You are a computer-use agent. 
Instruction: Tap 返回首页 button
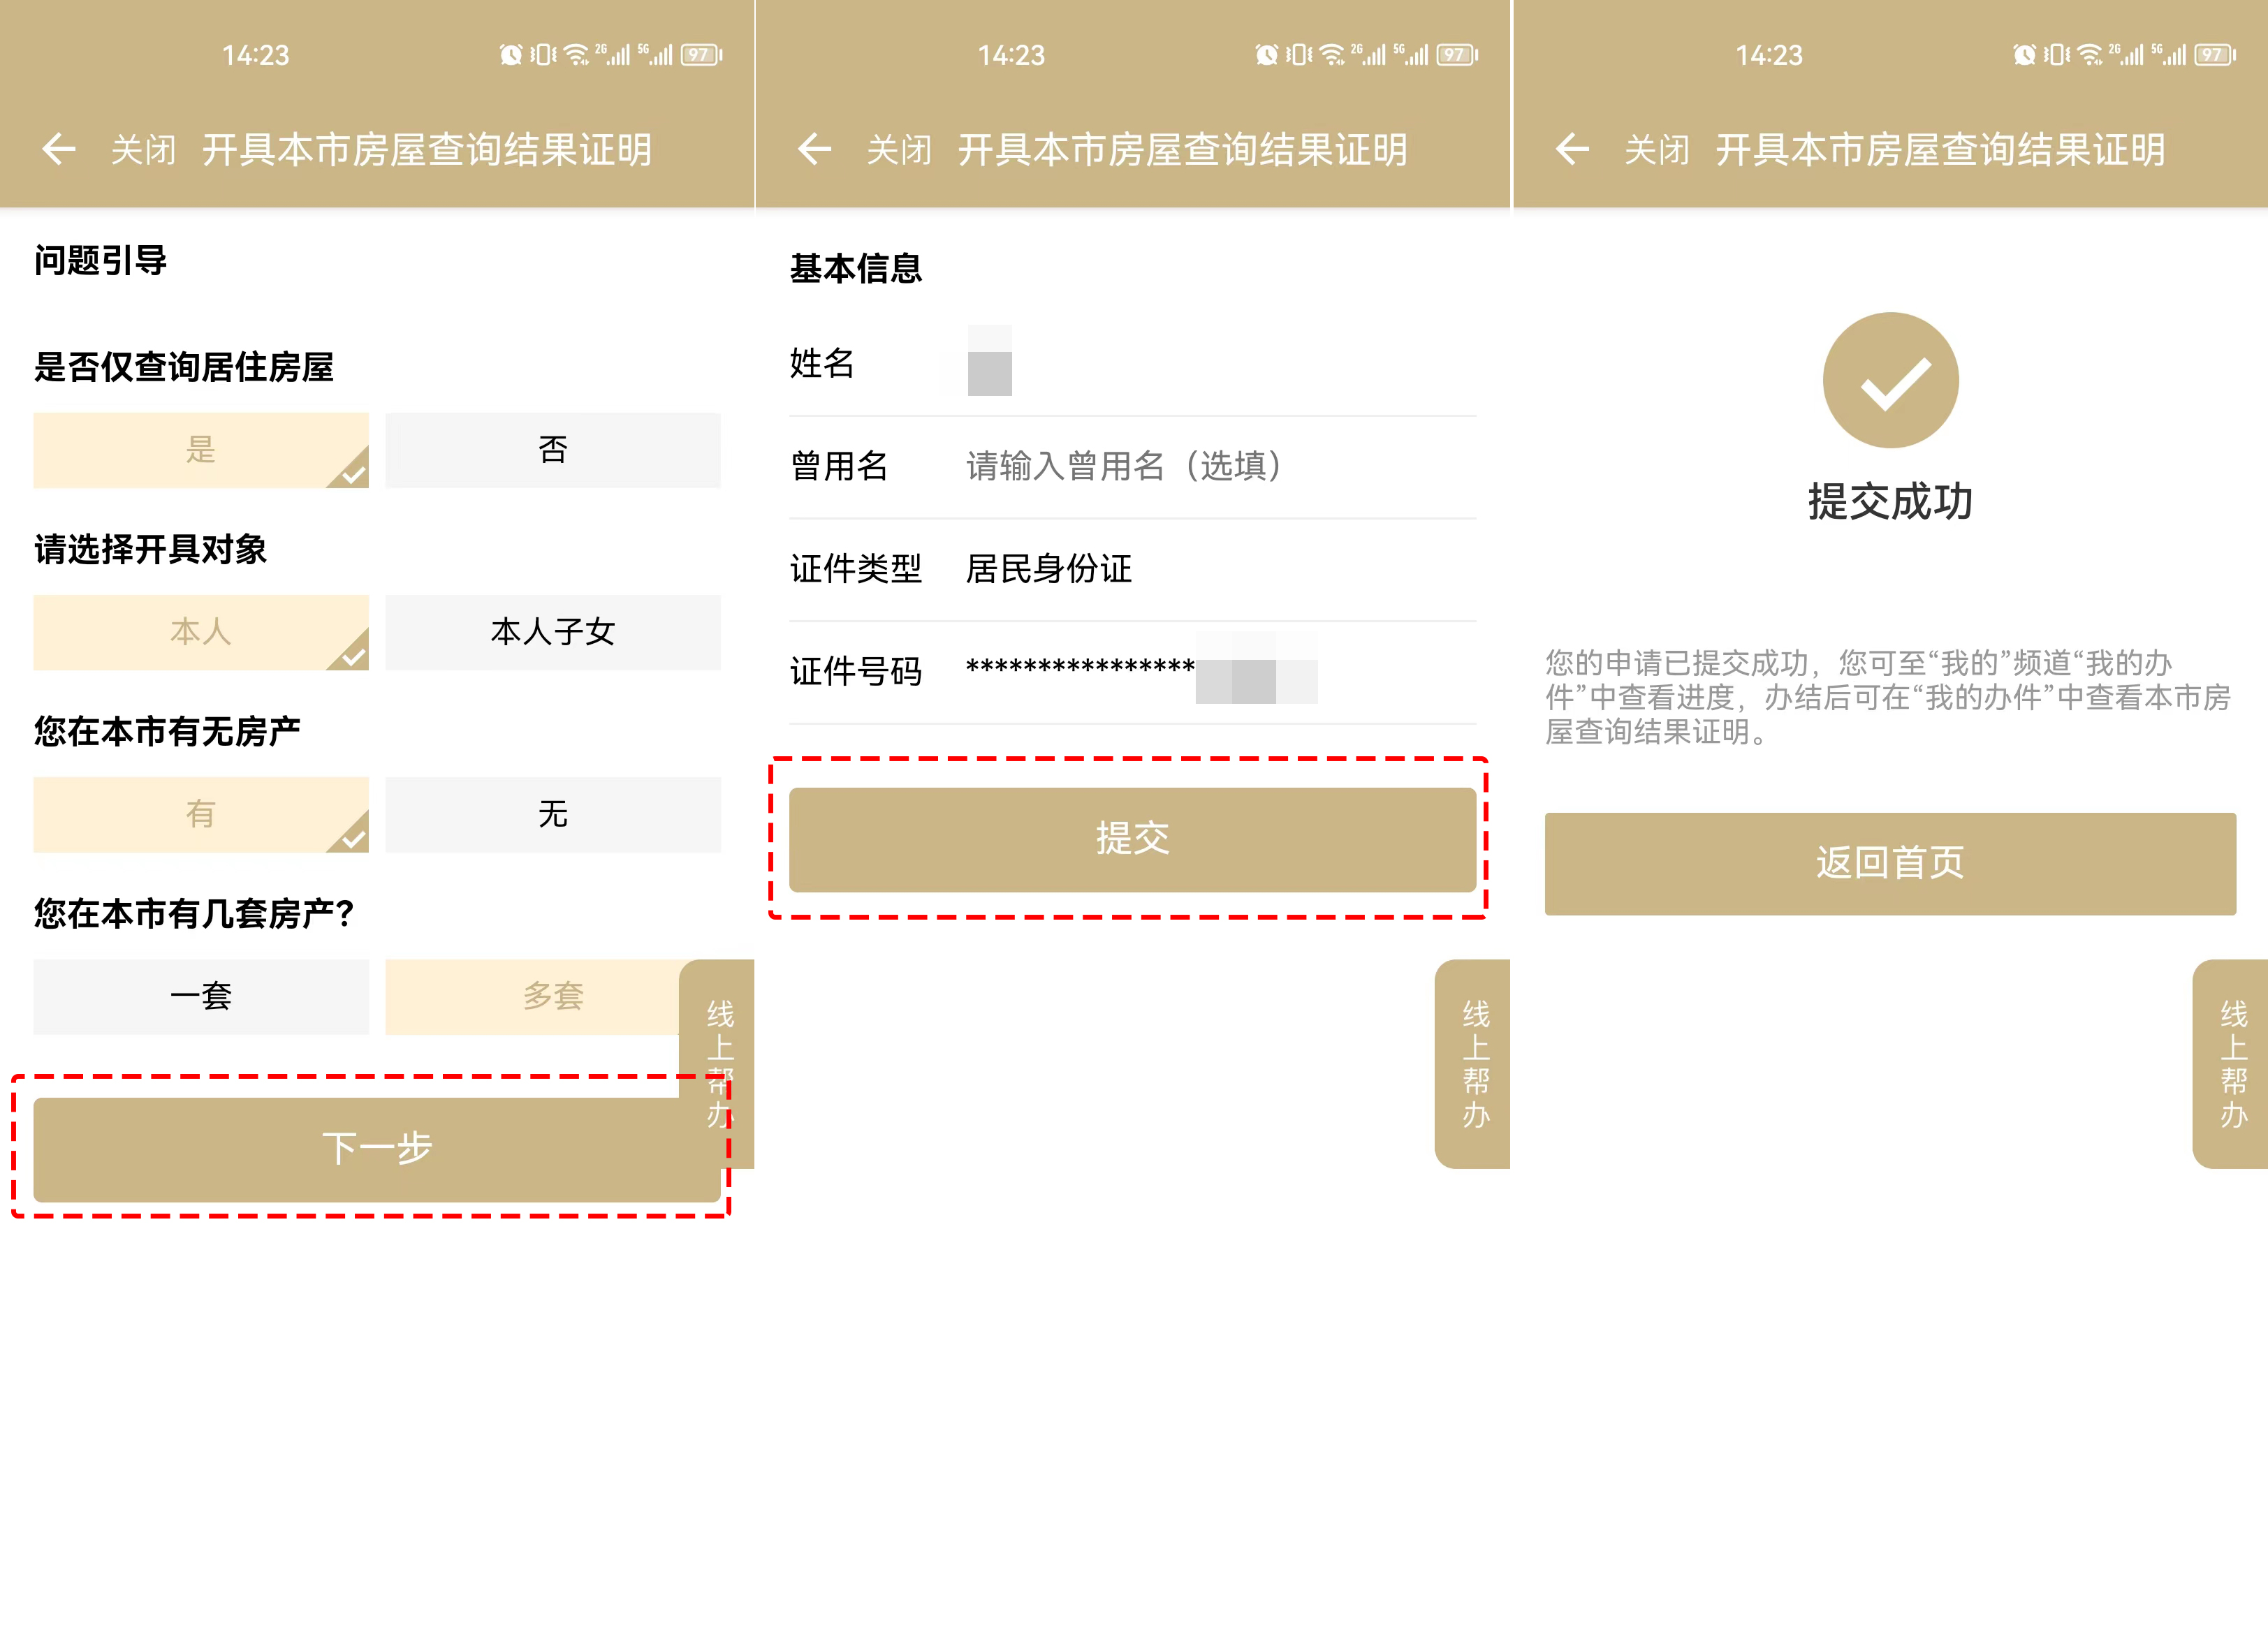tap(1890, 863)
